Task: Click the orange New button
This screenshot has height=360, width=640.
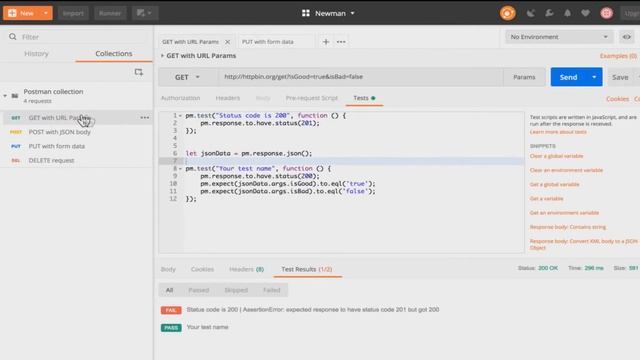Action: pyautogui.click(x=22, y=13)
